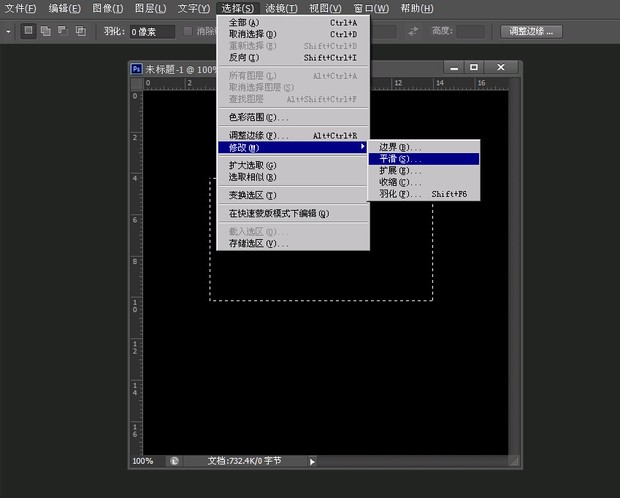Viewport: 620px width, 498px height.
Task: Click the 羽化 pixel input field
Action: coord(153,31)
